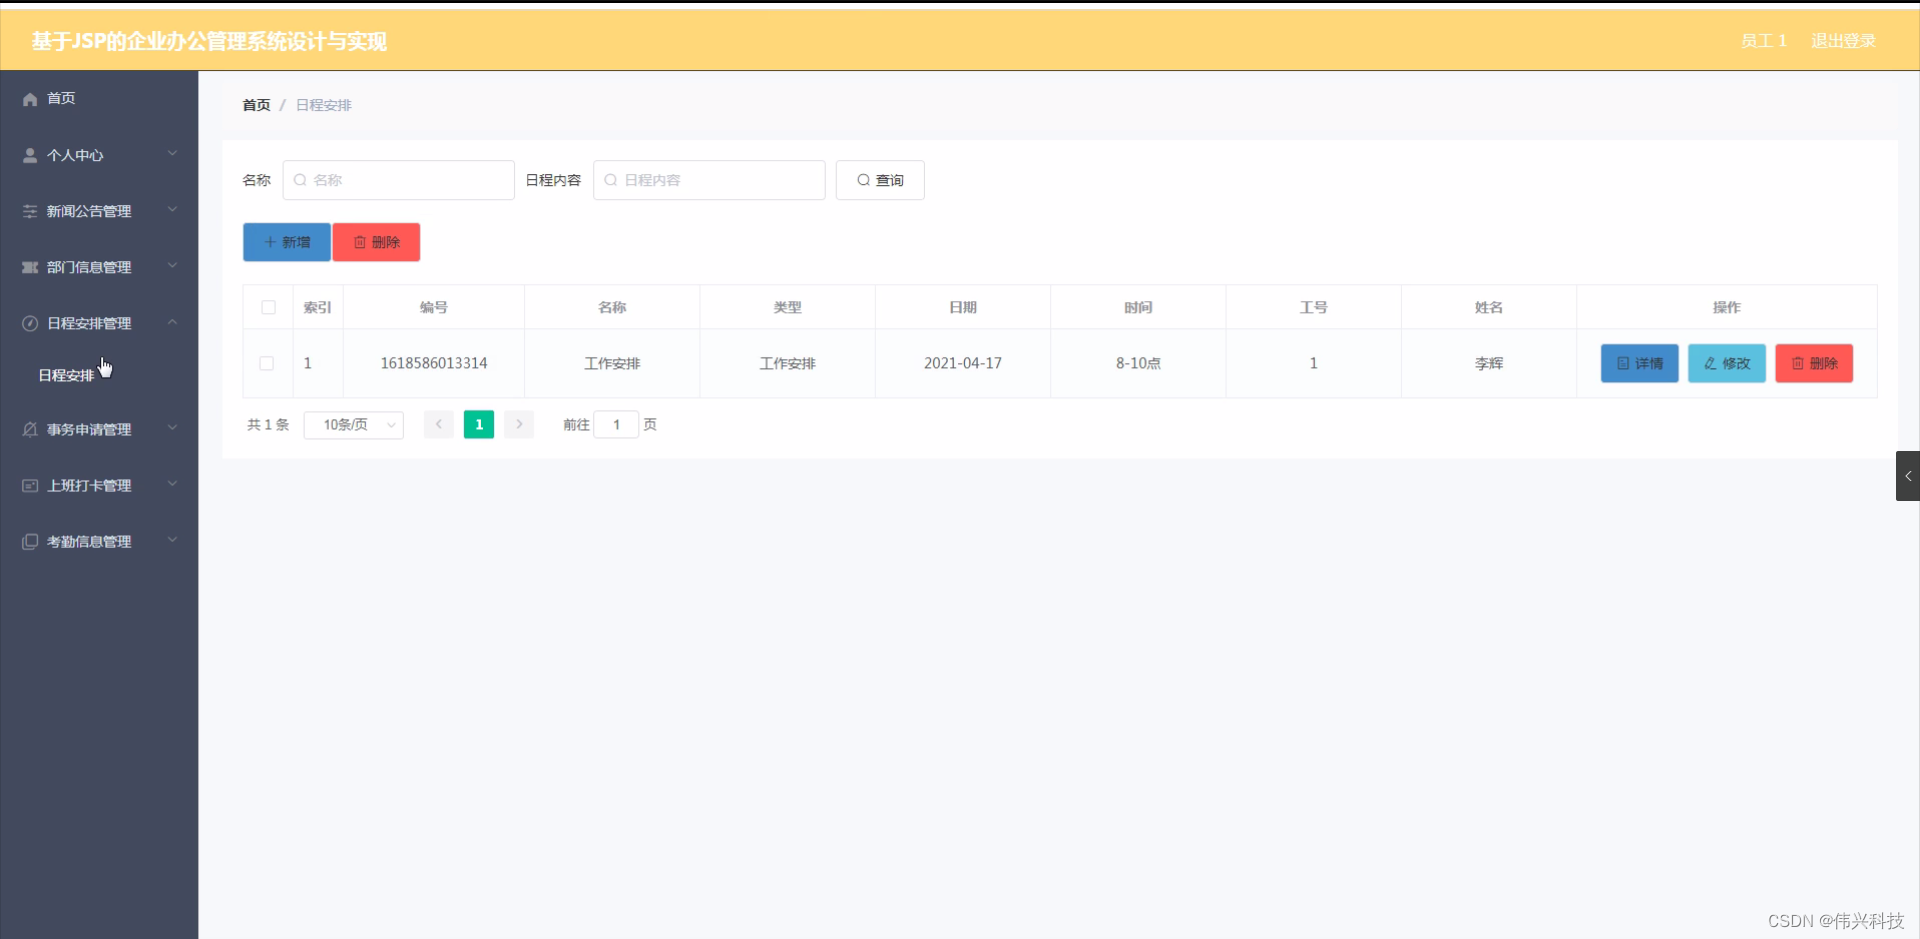Open 上班打卡管理 via its icon
Screen dimensions: 1920x939
28,485
